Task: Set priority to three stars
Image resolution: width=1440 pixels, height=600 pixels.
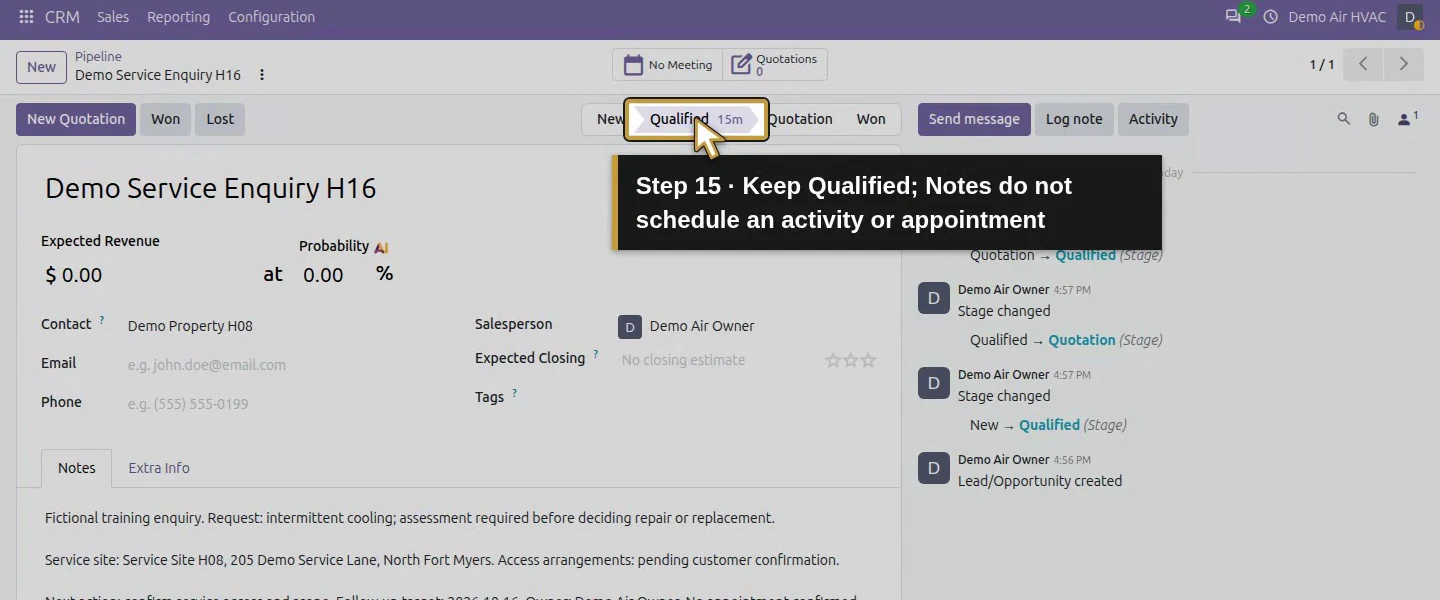Action: 868,360
